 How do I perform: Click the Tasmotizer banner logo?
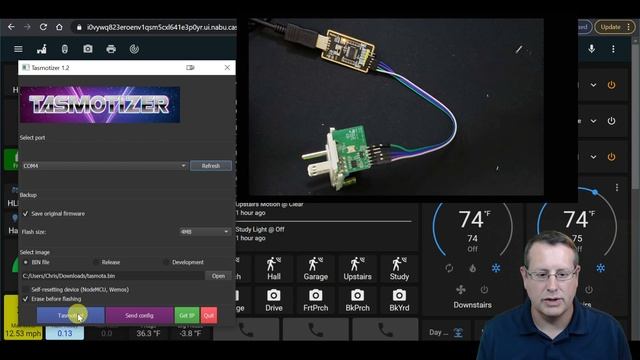pos(100,104)
